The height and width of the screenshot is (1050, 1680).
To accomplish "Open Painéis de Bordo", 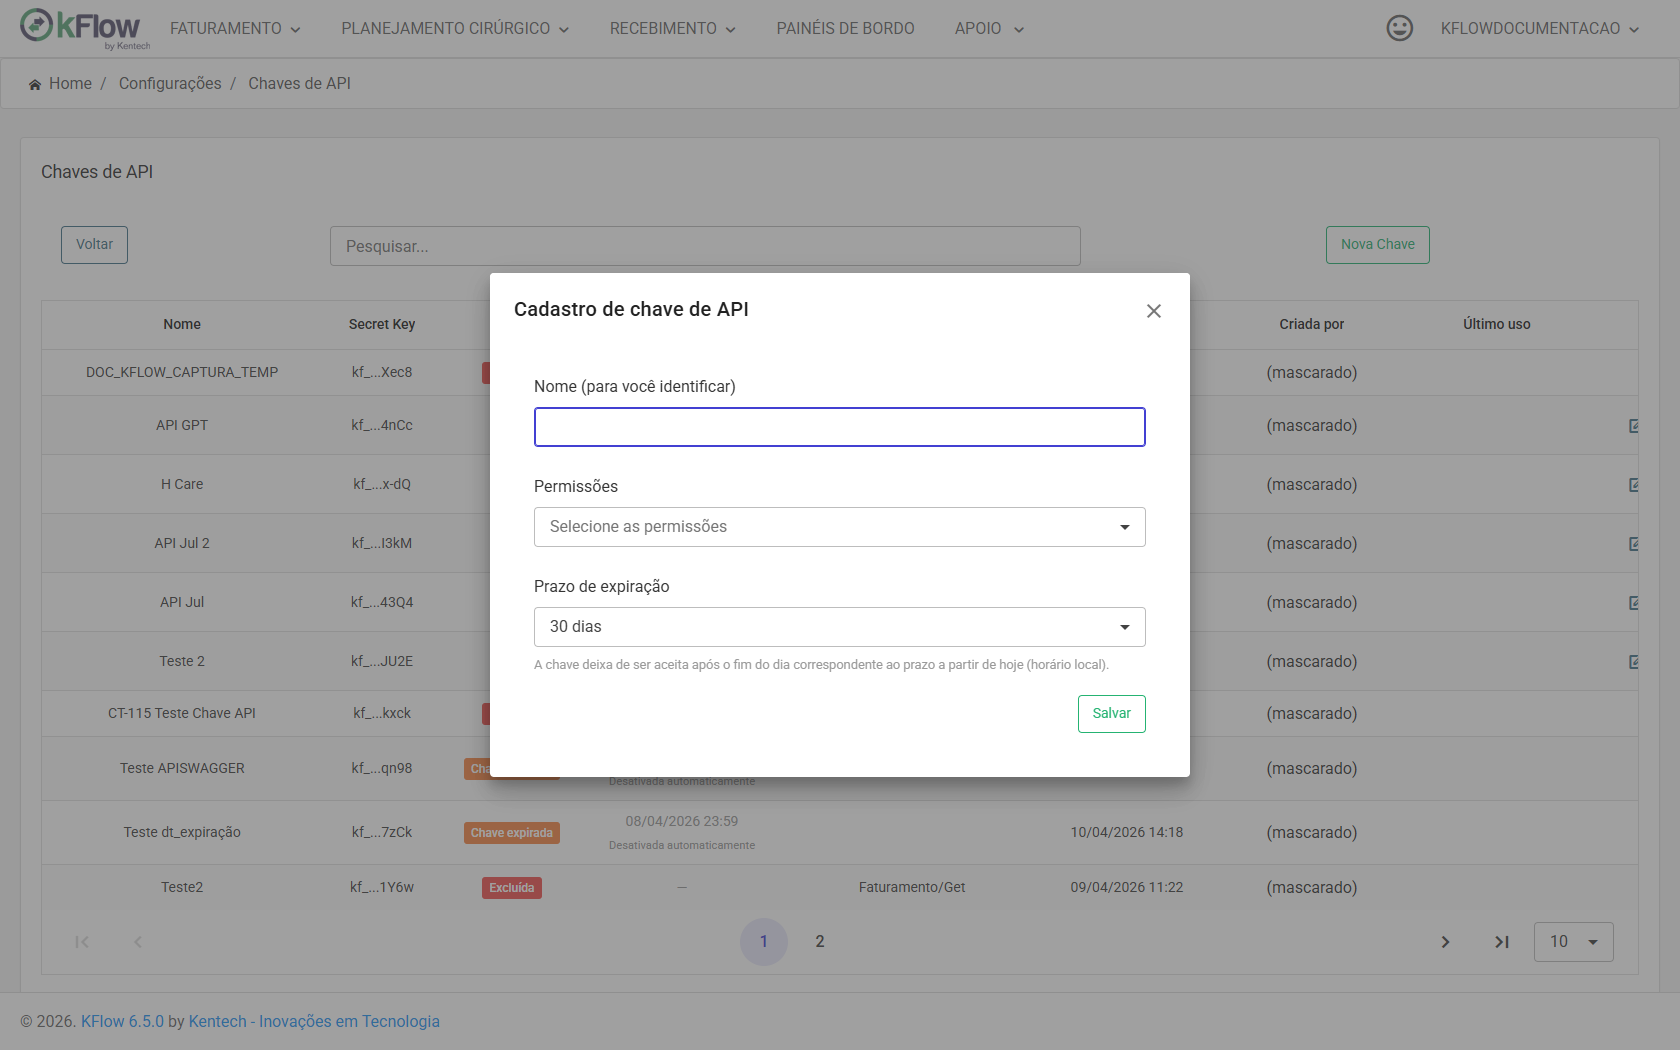I will [845, 29].
